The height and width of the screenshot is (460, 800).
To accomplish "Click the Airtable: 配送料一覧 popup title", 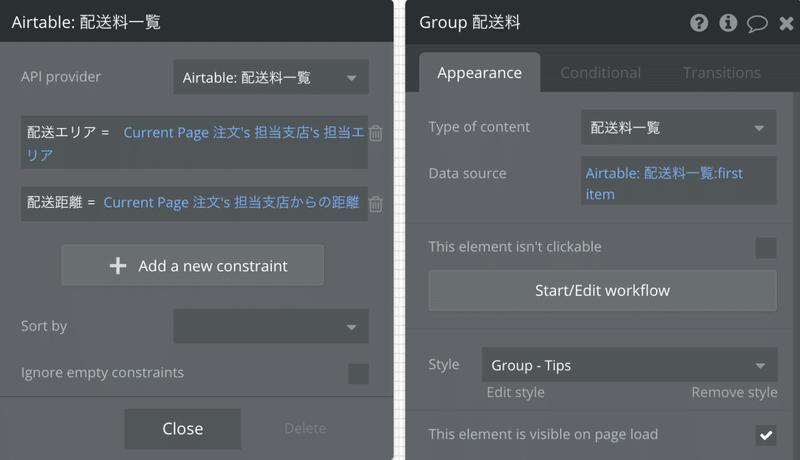I will [86, 22].
